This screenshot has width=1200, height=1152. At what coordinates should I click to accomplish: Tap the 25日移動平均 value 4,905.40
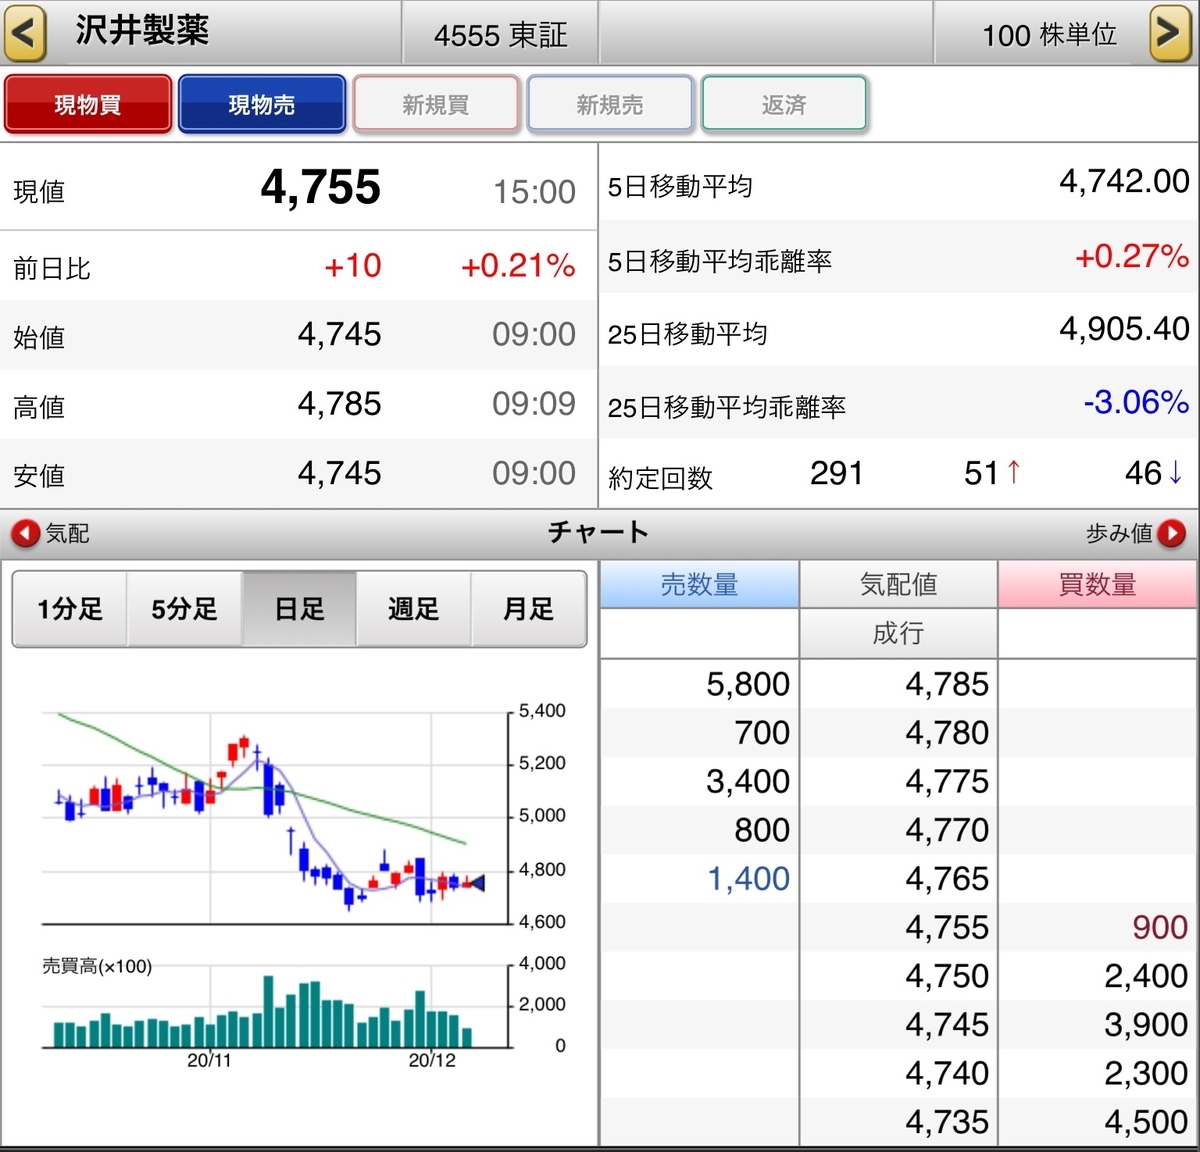pos(1124,329)
